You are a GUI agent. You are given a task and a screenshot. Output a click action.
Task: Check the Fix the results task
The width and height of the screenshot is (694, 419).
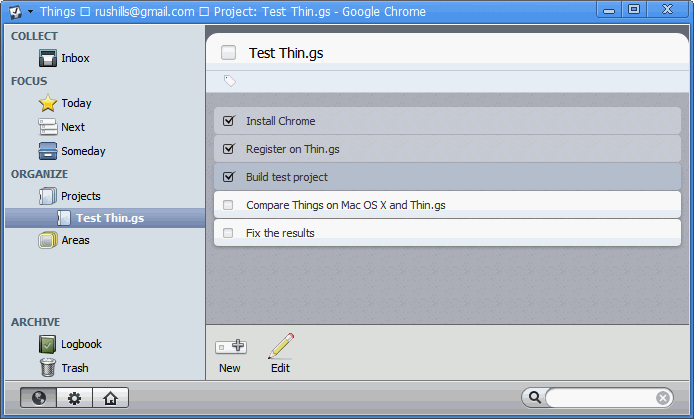(x=228, y=233)
